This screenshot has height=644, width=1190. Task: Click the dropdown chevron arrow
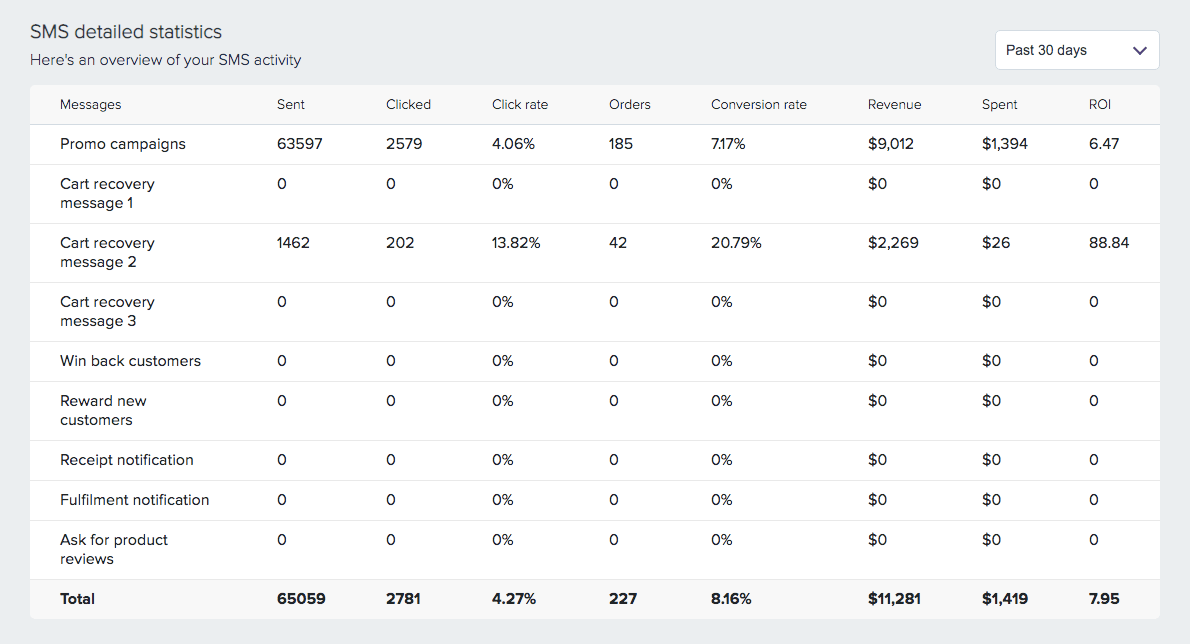[1139, 50]
